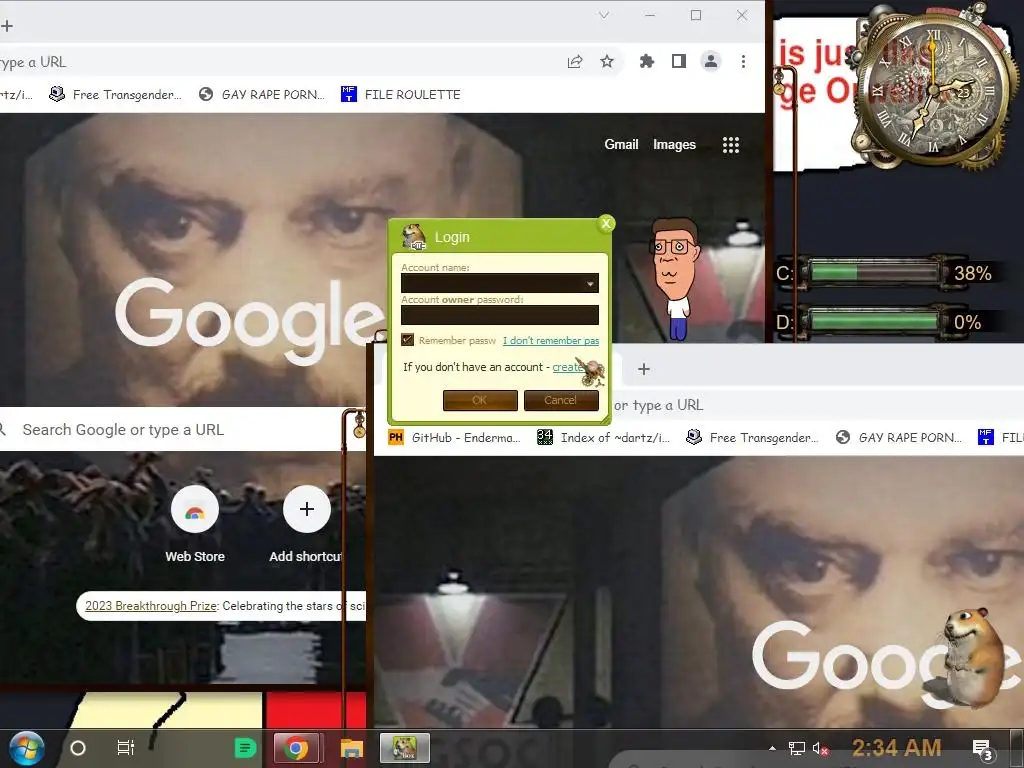This screenshot has width=1024, height=768.
Task: Open Windows Start orb
Action: (x=27, y=748)
